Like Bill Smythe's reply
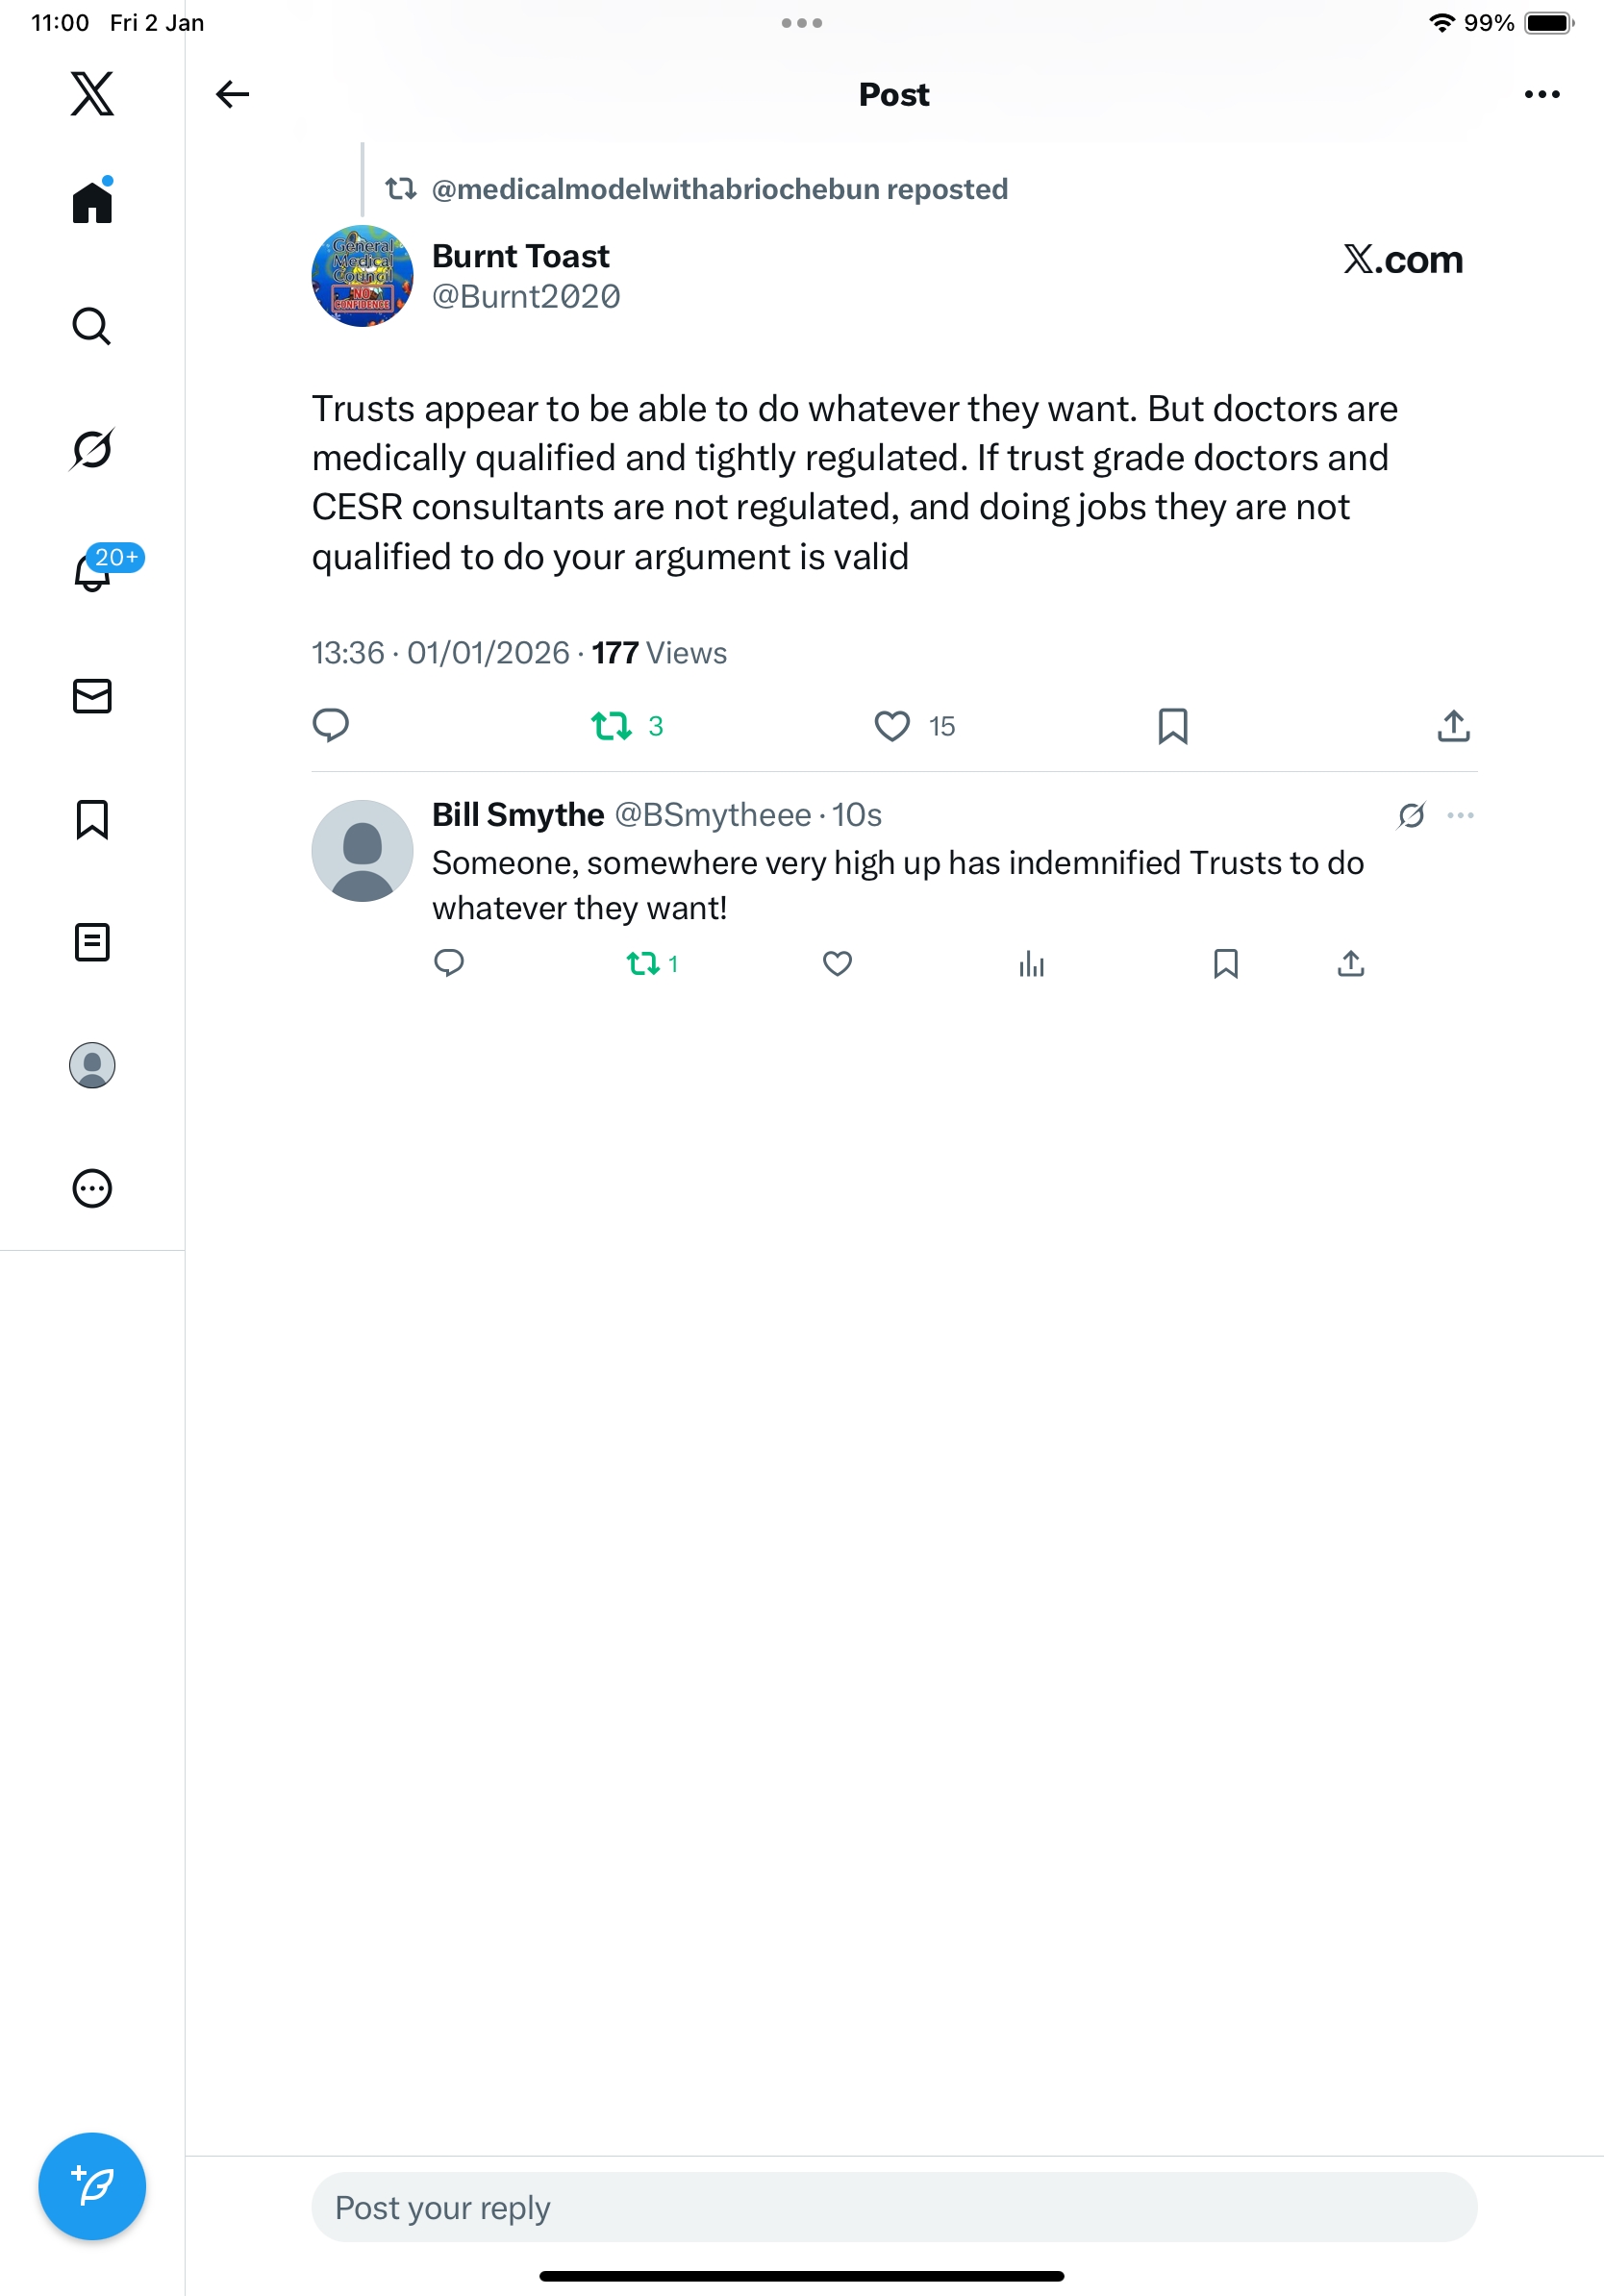 [x=837, y=964]
